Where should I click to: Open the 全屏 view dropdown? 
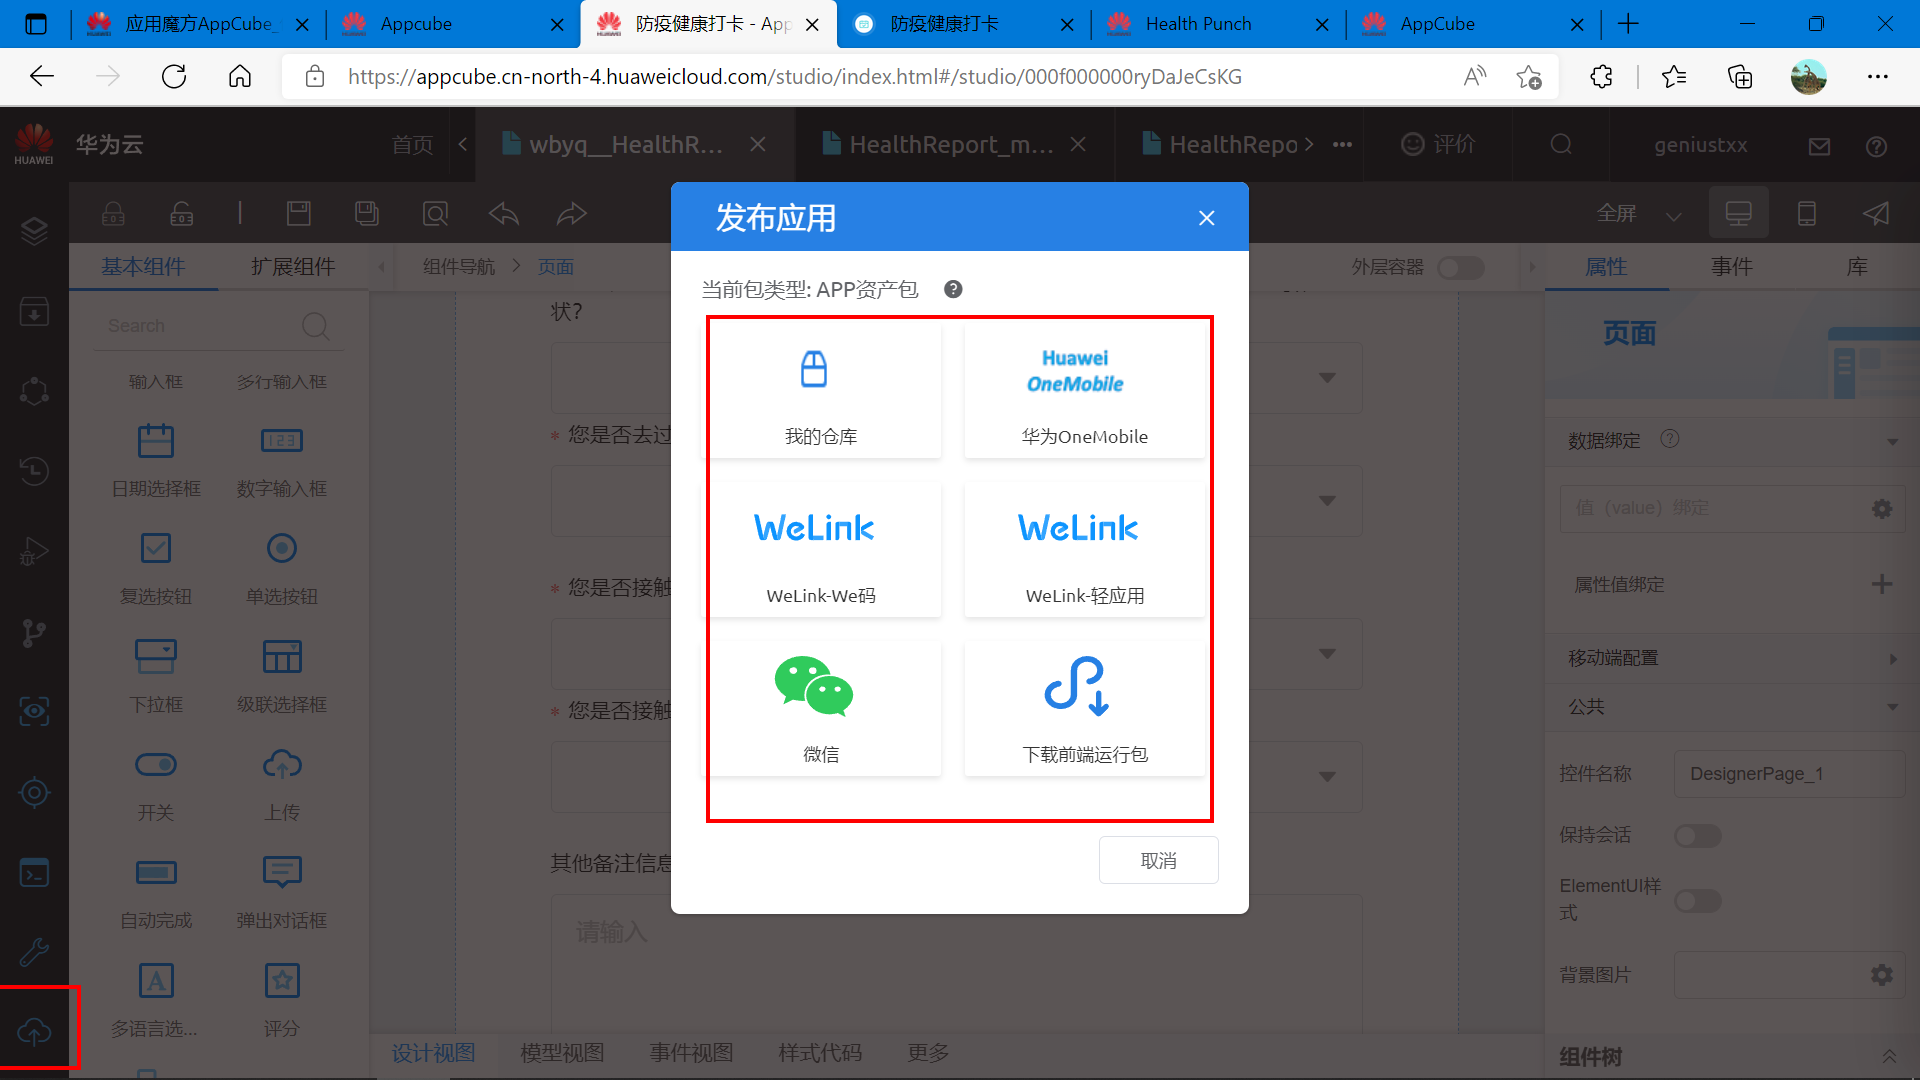click(1673, 214)
